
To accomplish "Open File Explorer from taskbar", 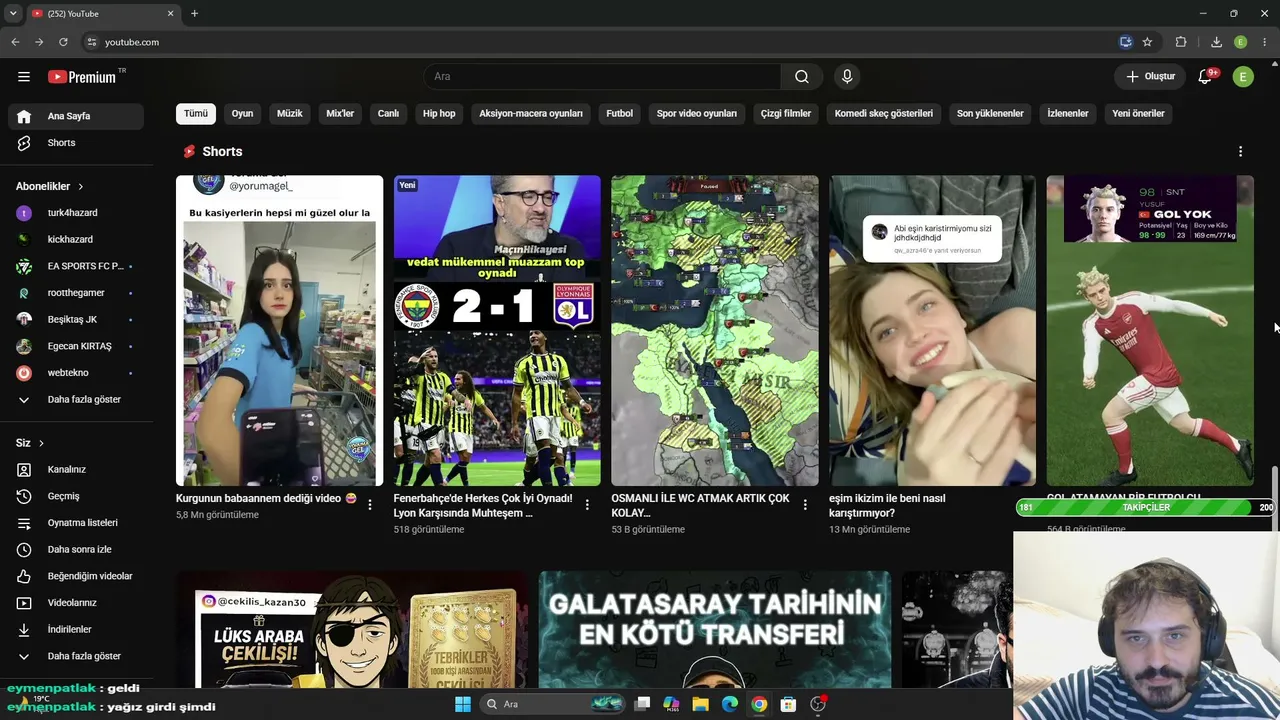I will coord(701,704).
